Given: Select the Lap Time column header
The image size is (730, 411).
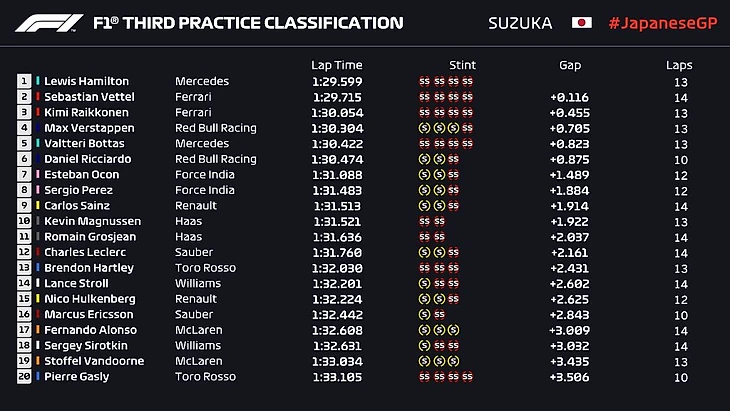Looking at the screenshot, I should click(337, 65).
